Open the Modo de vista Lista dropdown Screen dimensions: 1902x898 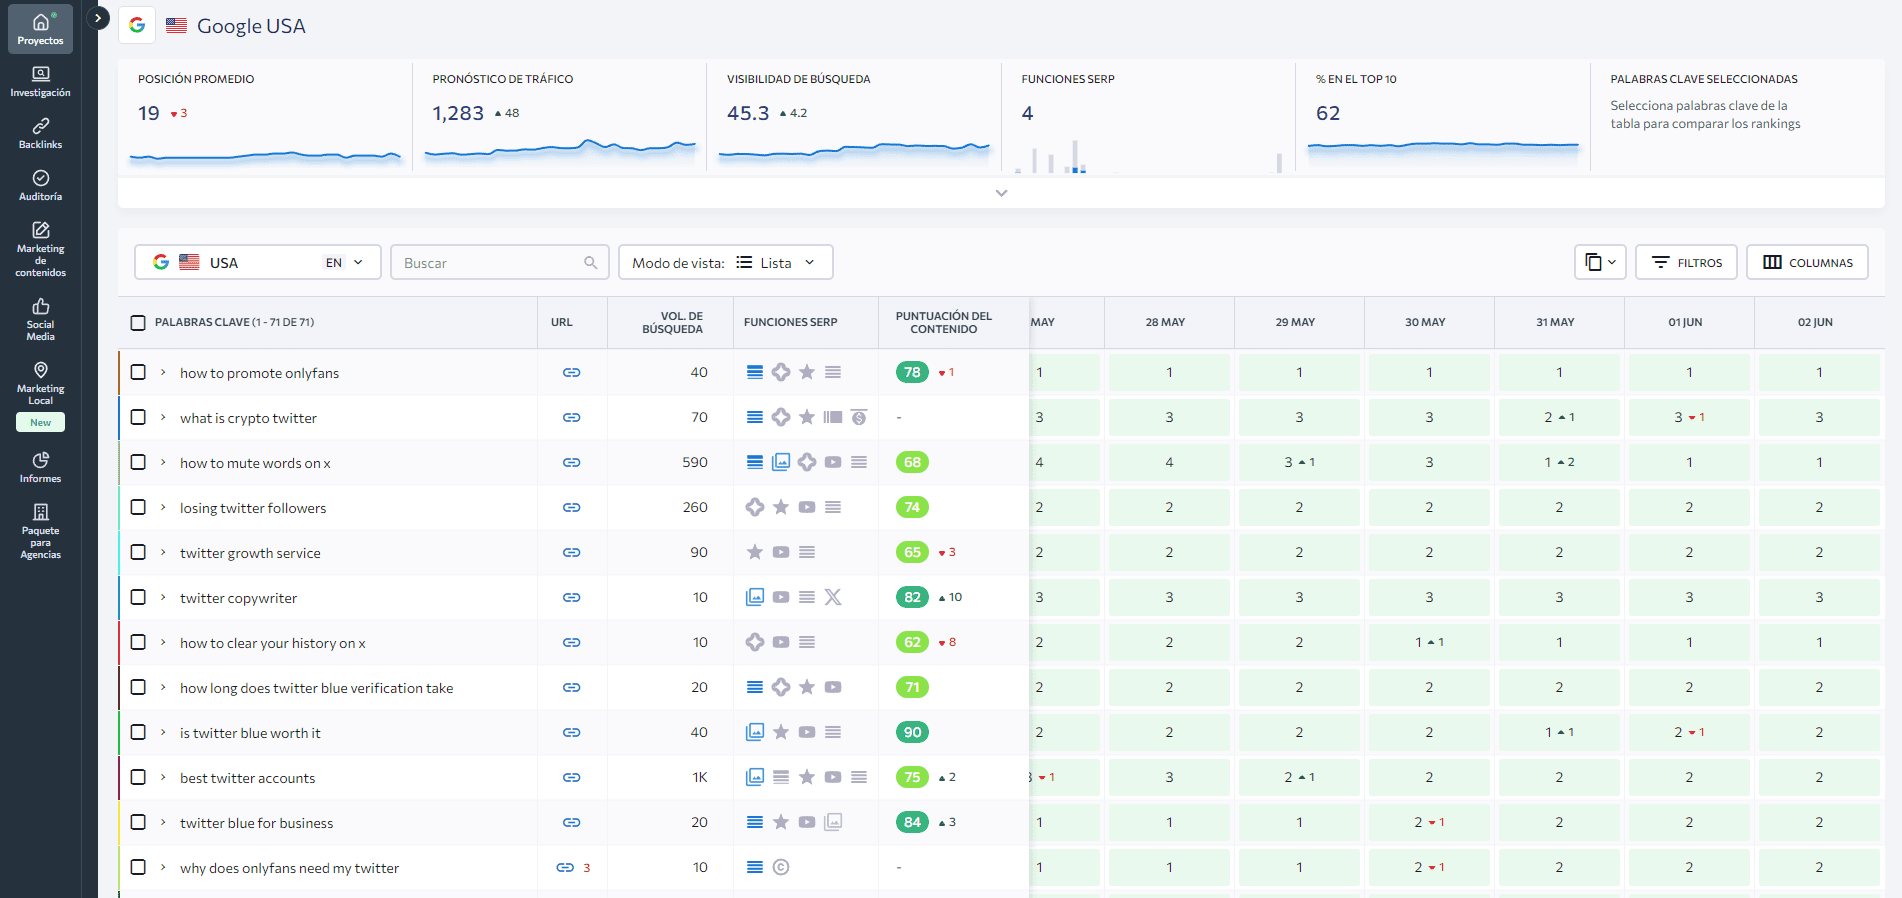[x=726, y=262]
